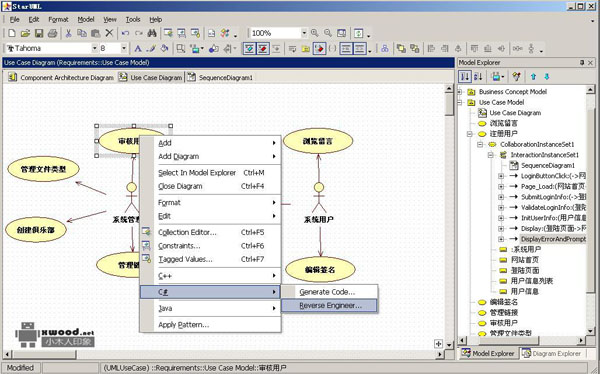This screenshot has width=600, height=374.
Task: Toggle Sort by Storage Order in Model Explorer
Action: tap(465, 77)
